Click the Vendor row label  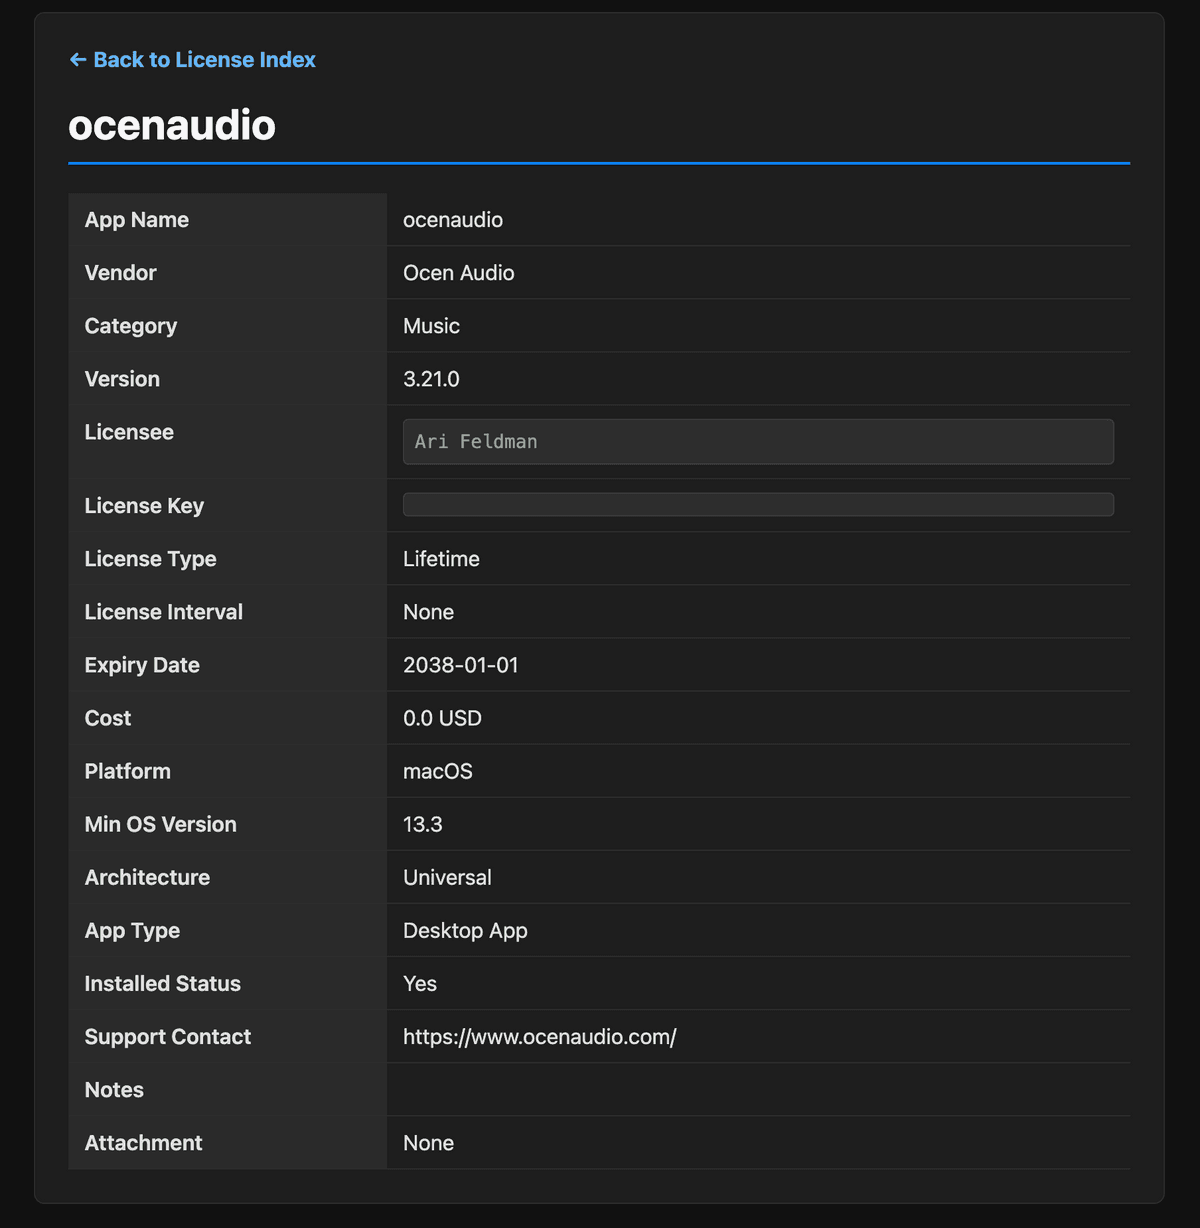(121, 273)
